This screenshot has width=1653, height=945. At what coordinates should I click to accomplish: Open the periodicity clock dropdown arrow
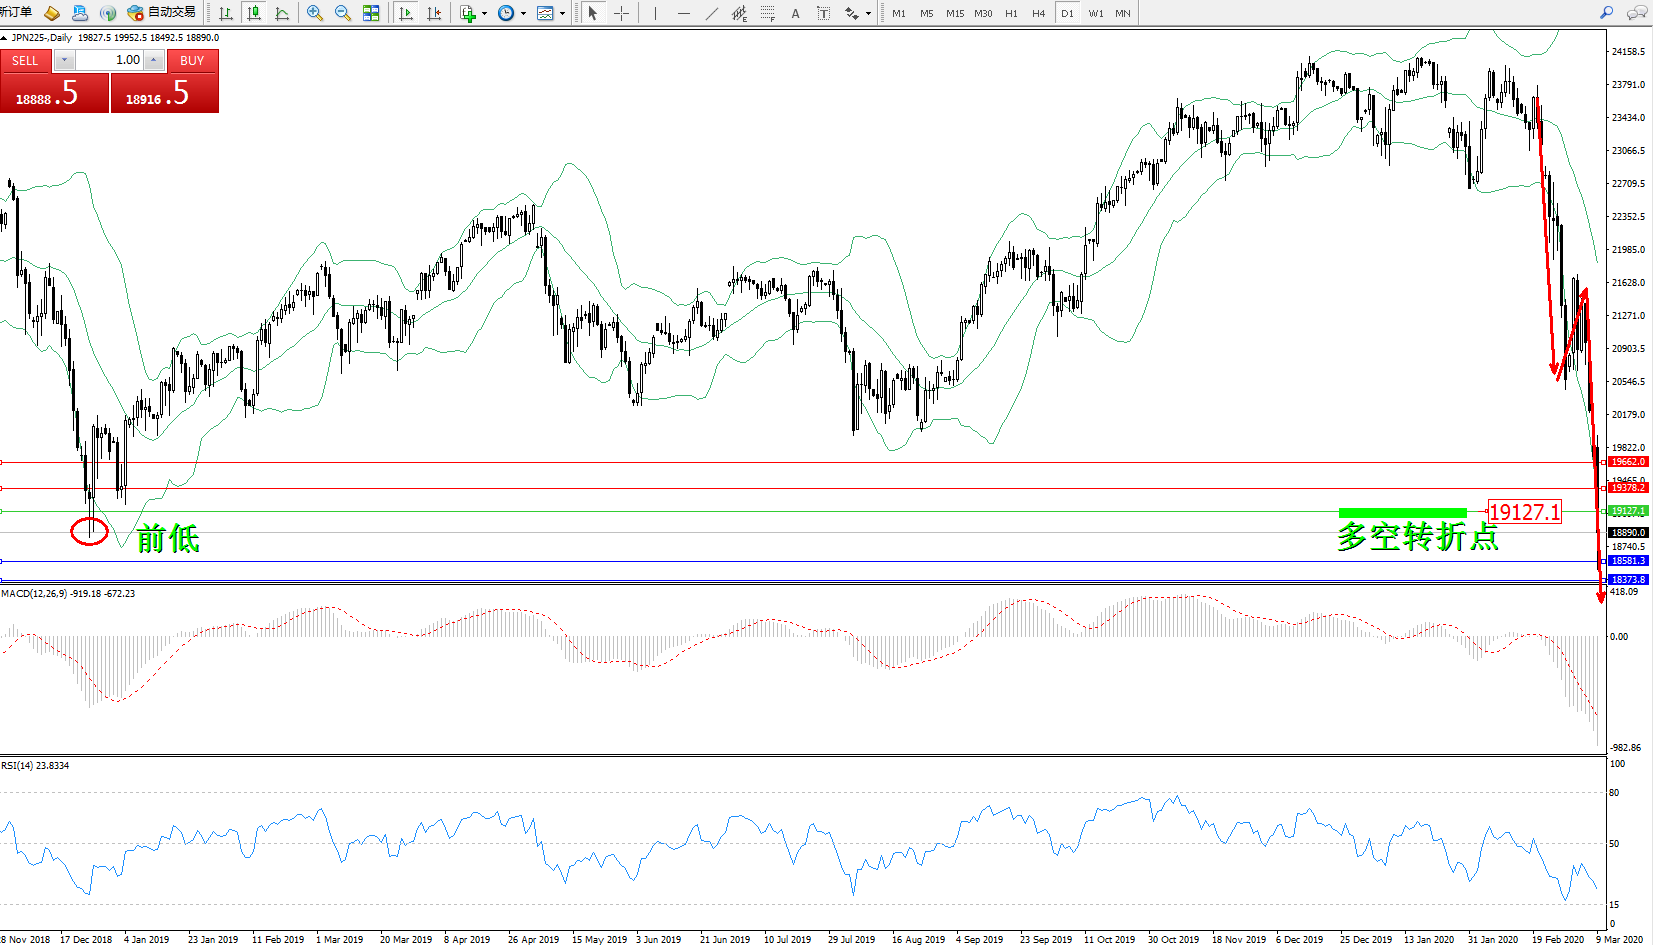pyautogui.click(x=523, y=13)
